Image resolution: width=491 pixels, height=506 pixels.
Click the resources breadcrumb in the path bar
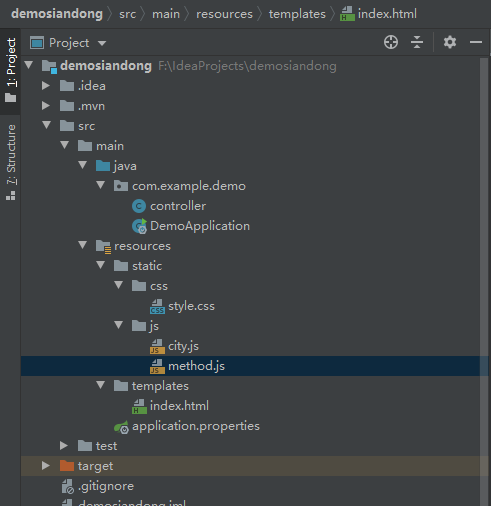pos(224,14)
